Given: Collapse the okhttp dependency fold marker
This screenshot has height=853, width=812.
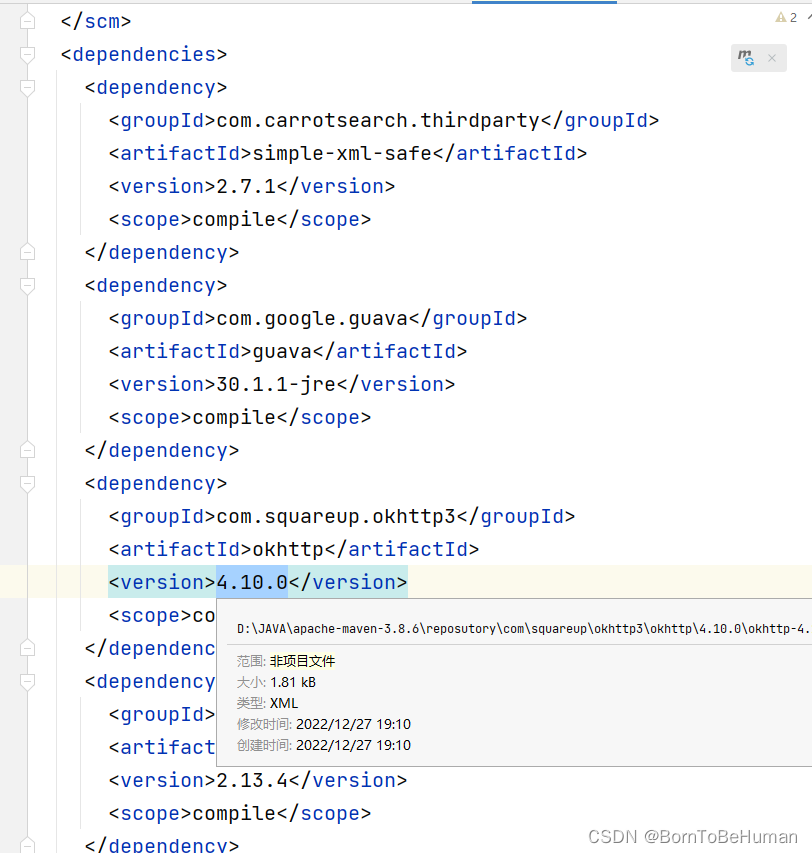Looking at the screenshot, I should point(27,483).
